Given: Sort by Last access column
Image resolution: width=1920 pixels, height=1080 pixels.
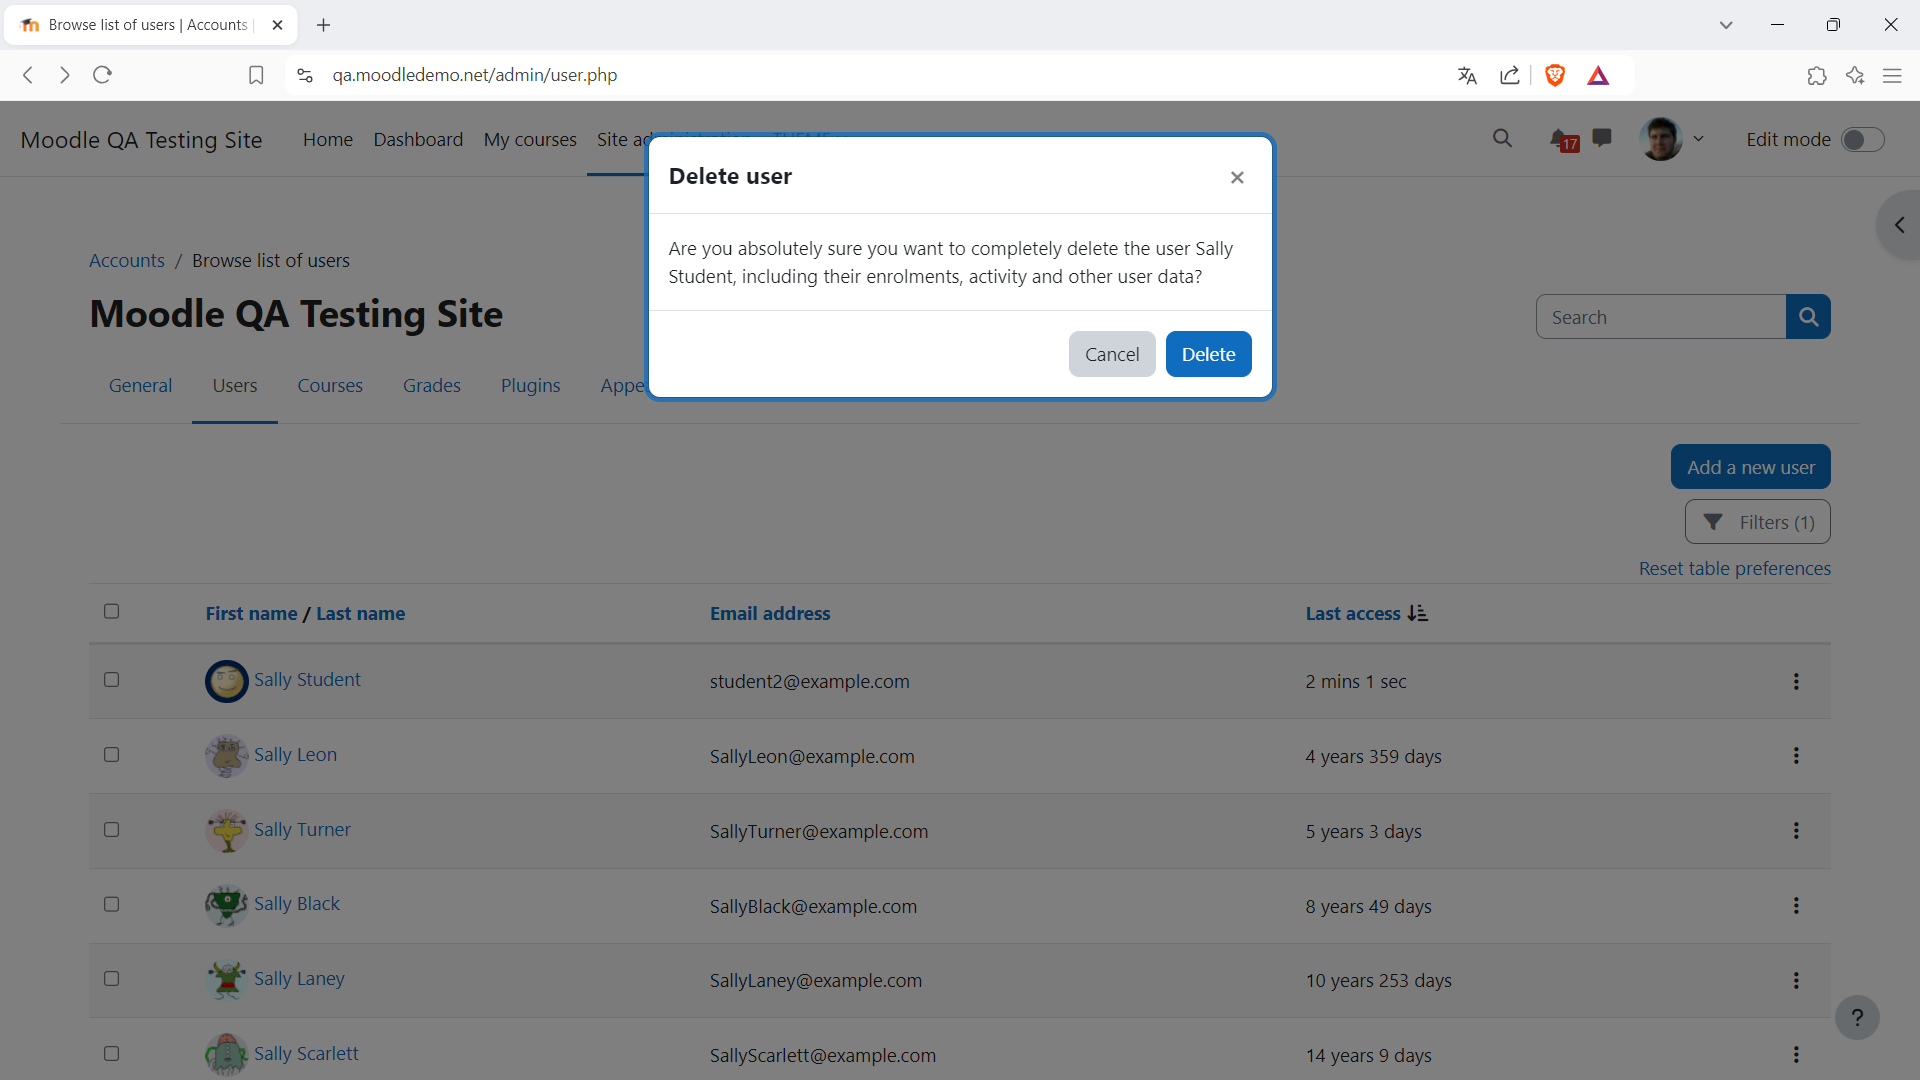Looking at the screenshot, I should [1352, 613].
